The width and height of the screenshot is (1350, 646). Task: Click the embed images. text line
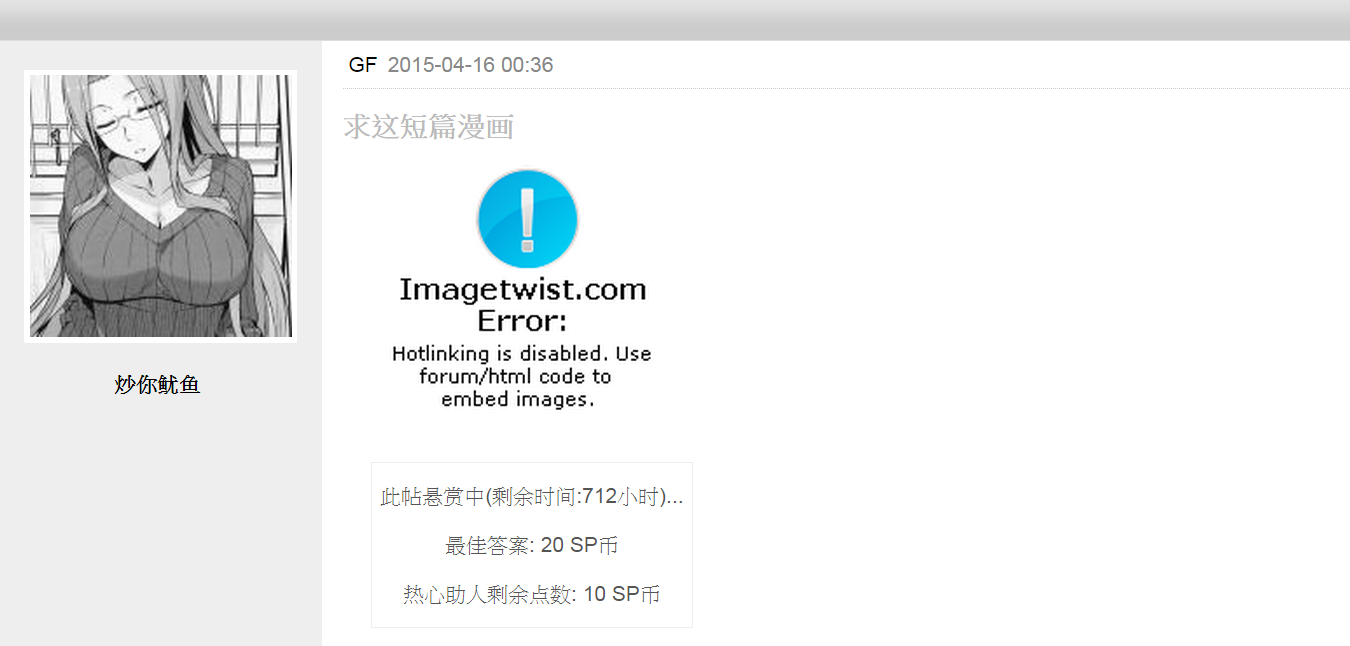coord(518,399)
